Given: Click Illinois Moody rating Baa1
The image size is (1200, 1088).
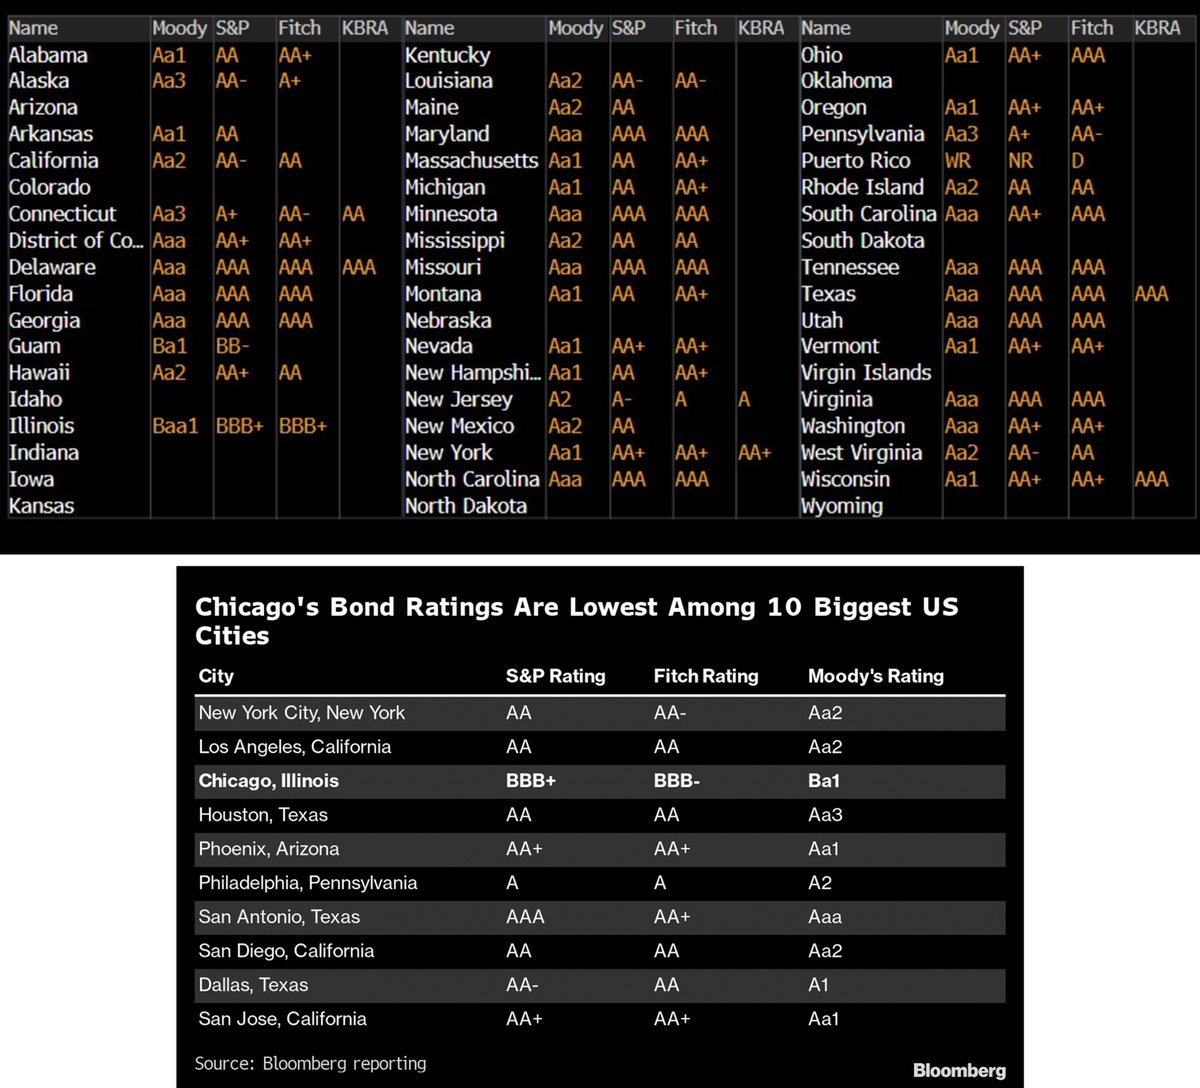Looking at the screenshot, I should (175, 426).
